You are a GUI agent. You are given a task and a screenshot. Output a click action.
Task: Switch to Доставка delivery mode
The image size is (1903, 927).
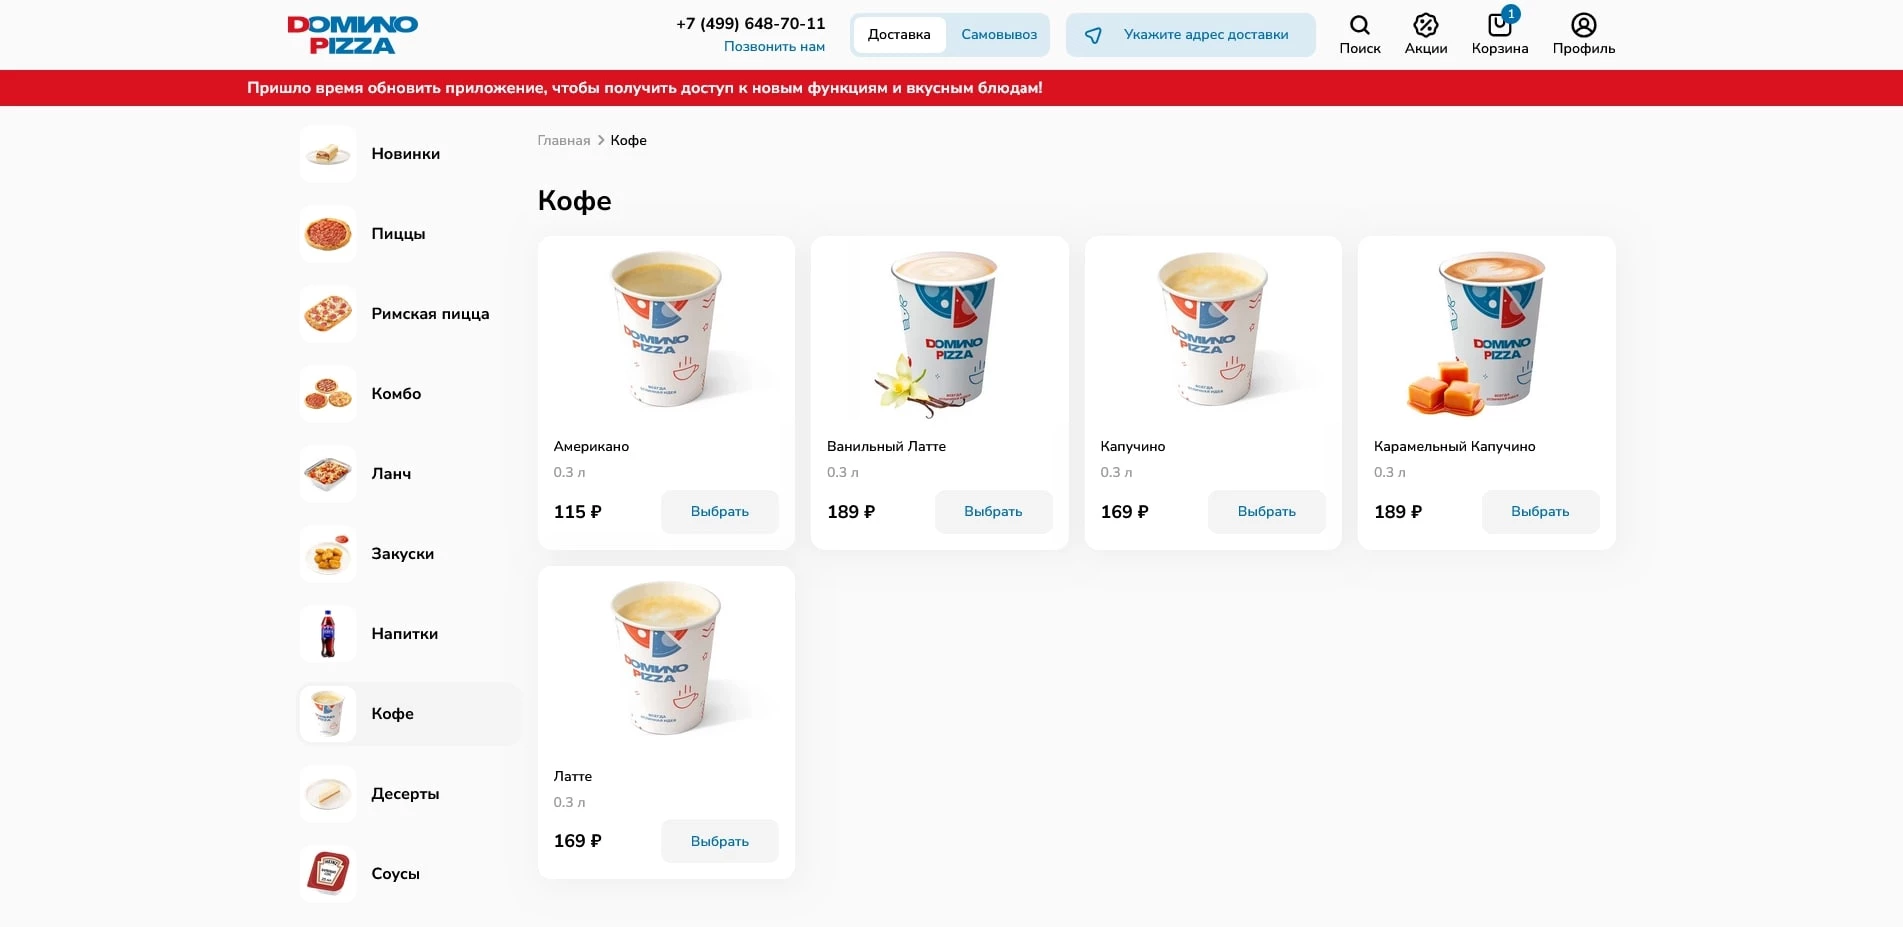tap(899, 35)
